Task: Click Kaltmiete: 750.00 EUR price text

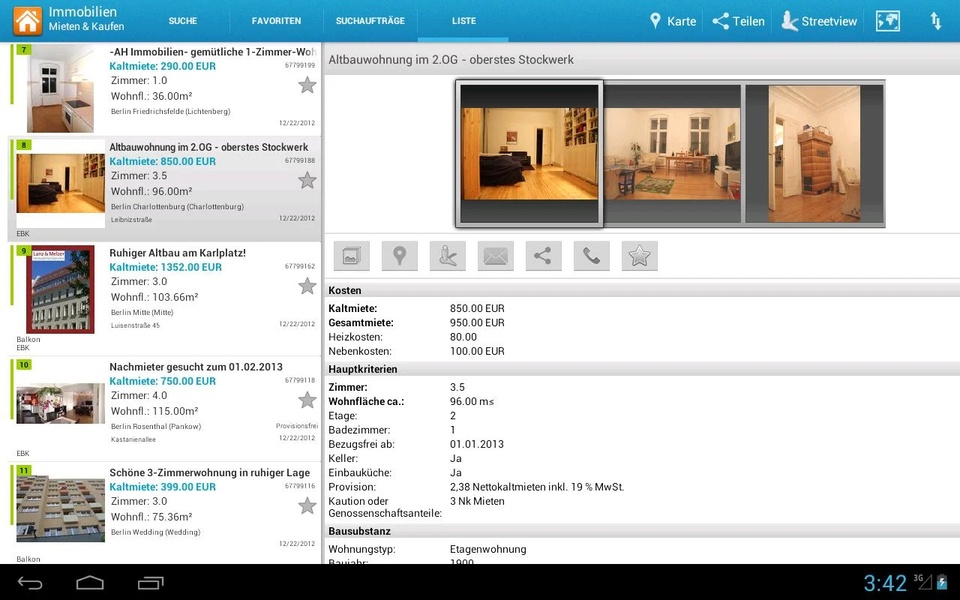Action: click(x=162, y=381)
